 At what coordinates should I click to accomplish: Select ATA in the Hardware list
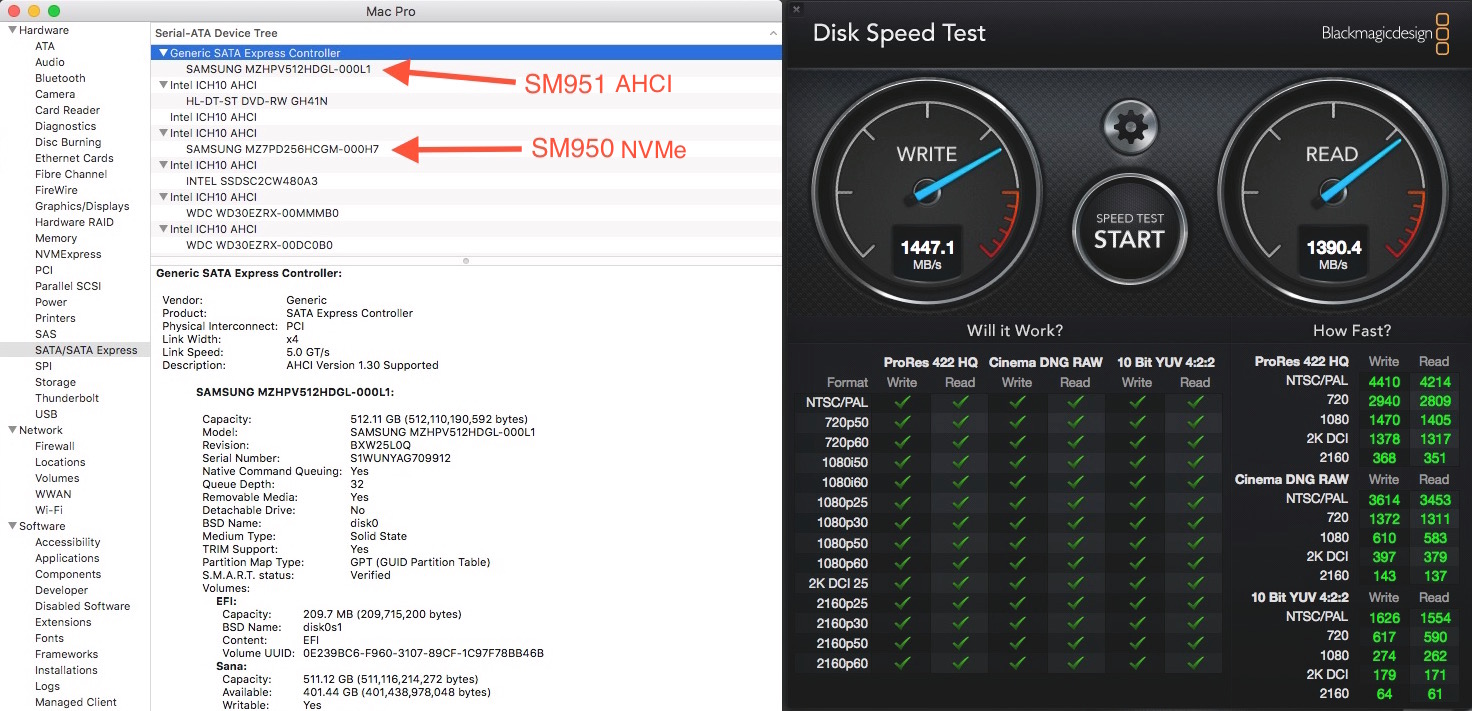coord(45,46)
